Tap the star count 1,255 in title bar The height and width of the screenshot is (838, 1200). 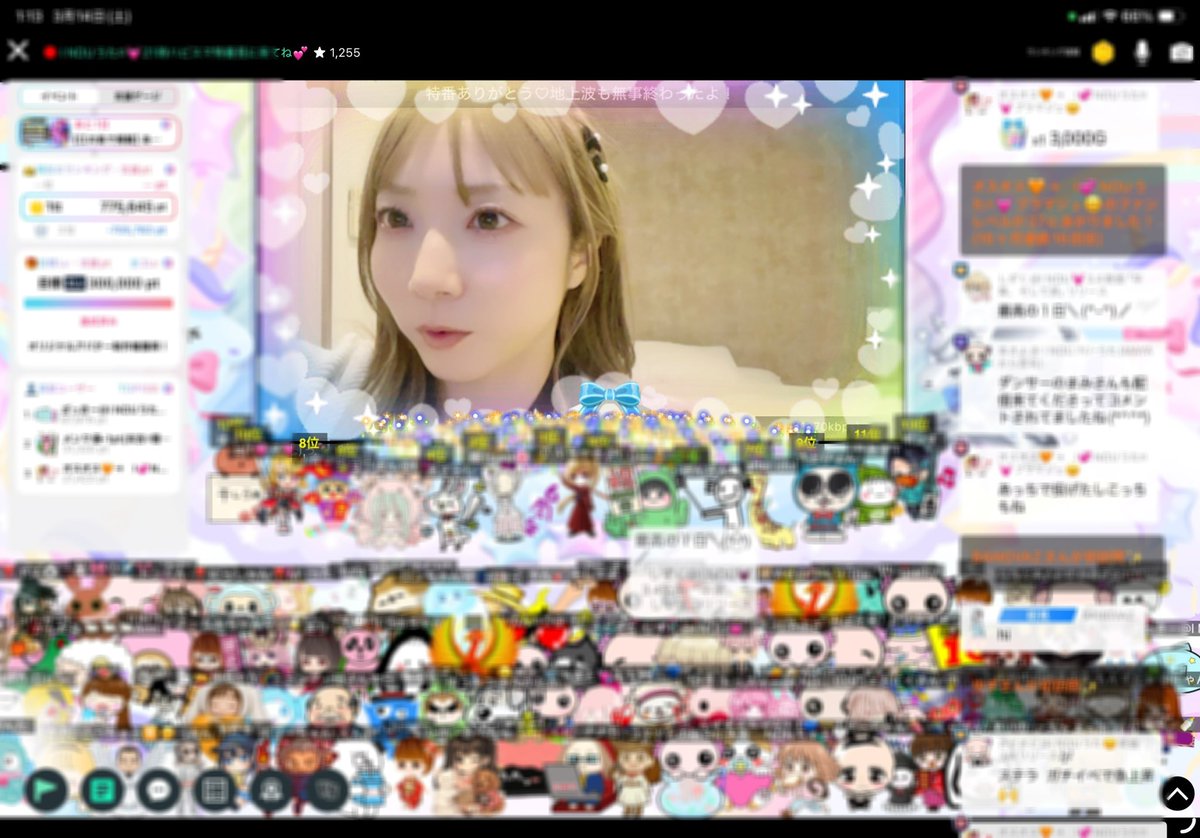tap(336, 52)
